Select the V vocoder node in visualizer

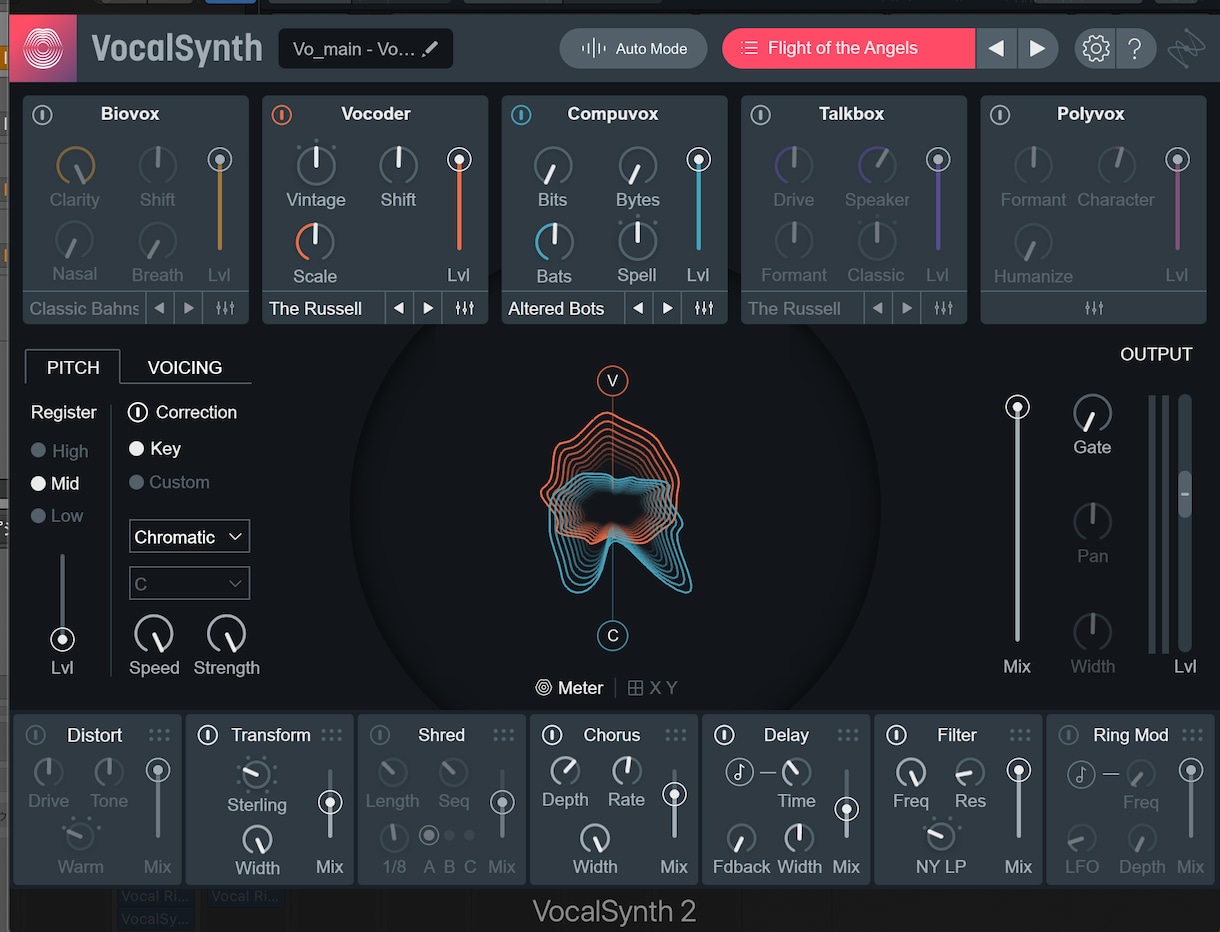pyautogui.click(x=613, y=380)
